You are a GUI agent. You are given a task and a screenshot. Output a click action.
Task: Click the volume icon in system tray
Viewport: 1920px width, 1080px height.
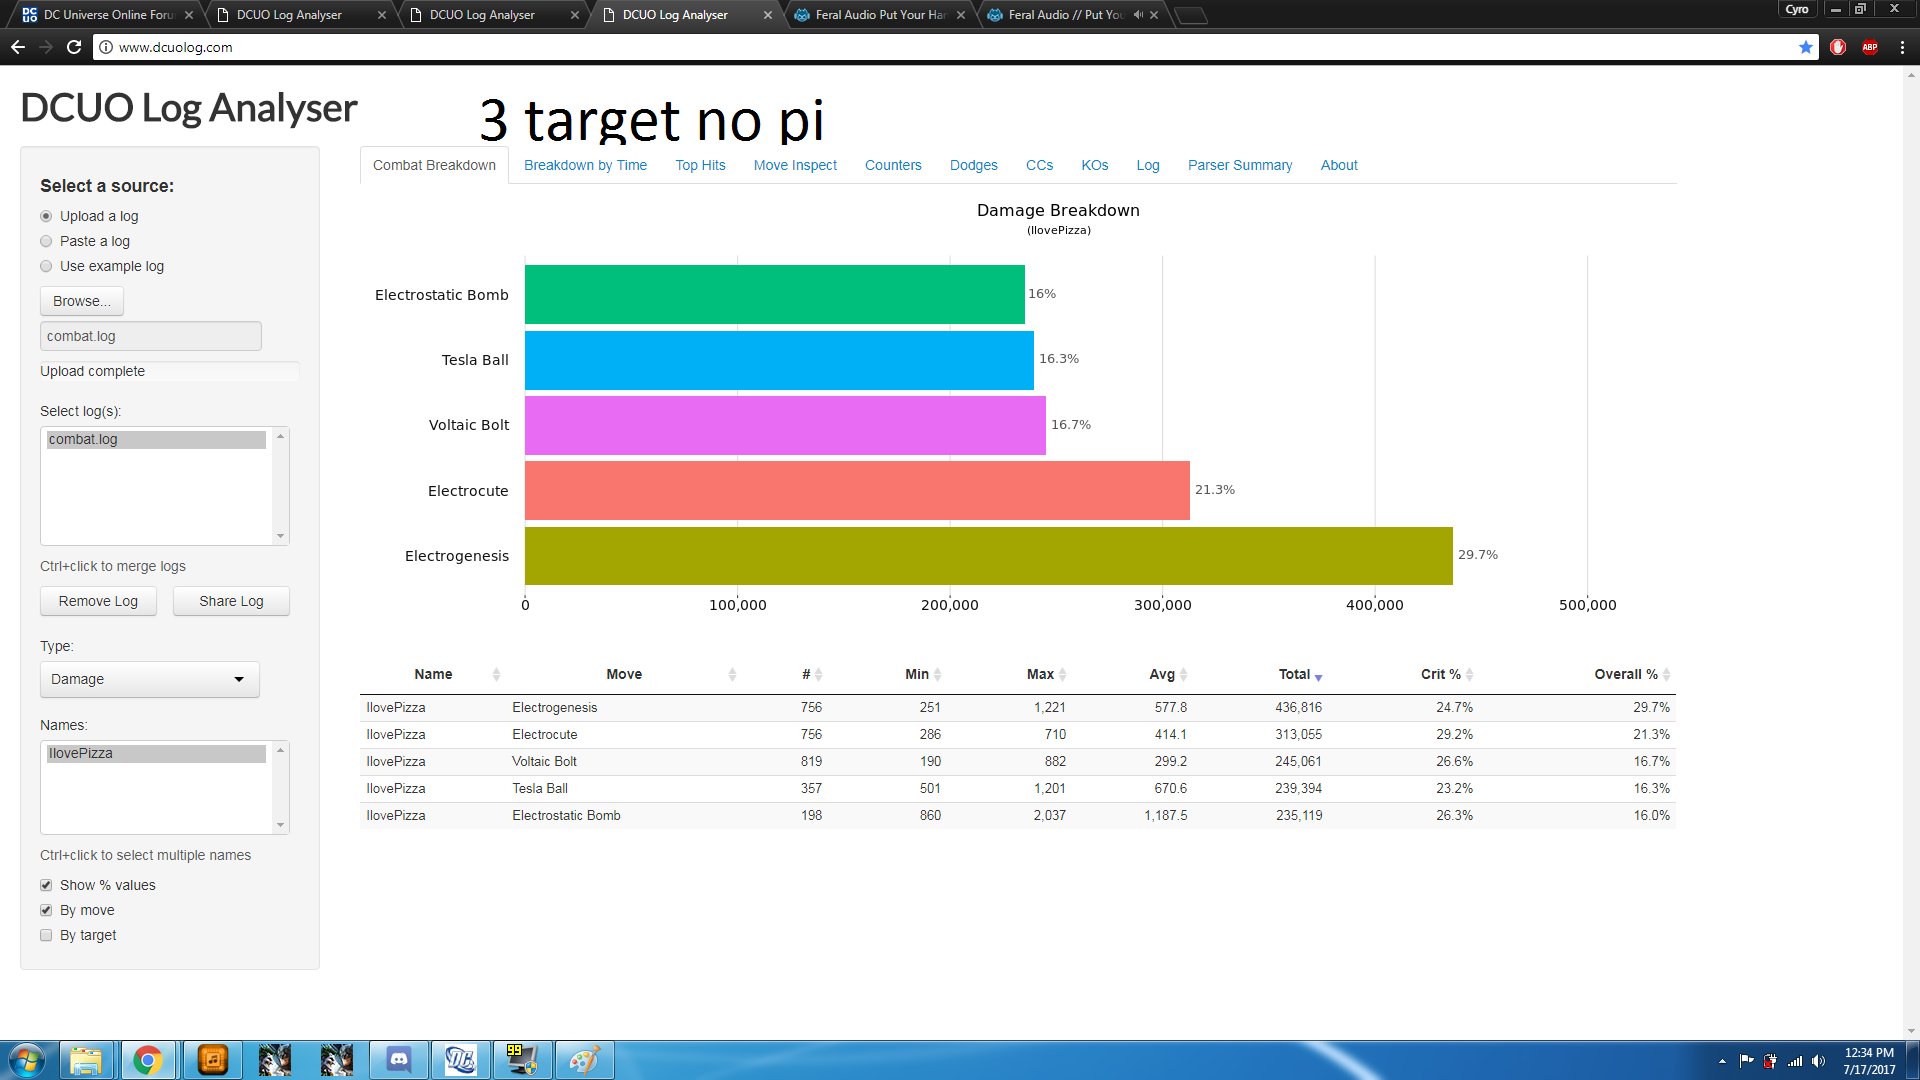pyautogui.click(x=1819, y=1061)
